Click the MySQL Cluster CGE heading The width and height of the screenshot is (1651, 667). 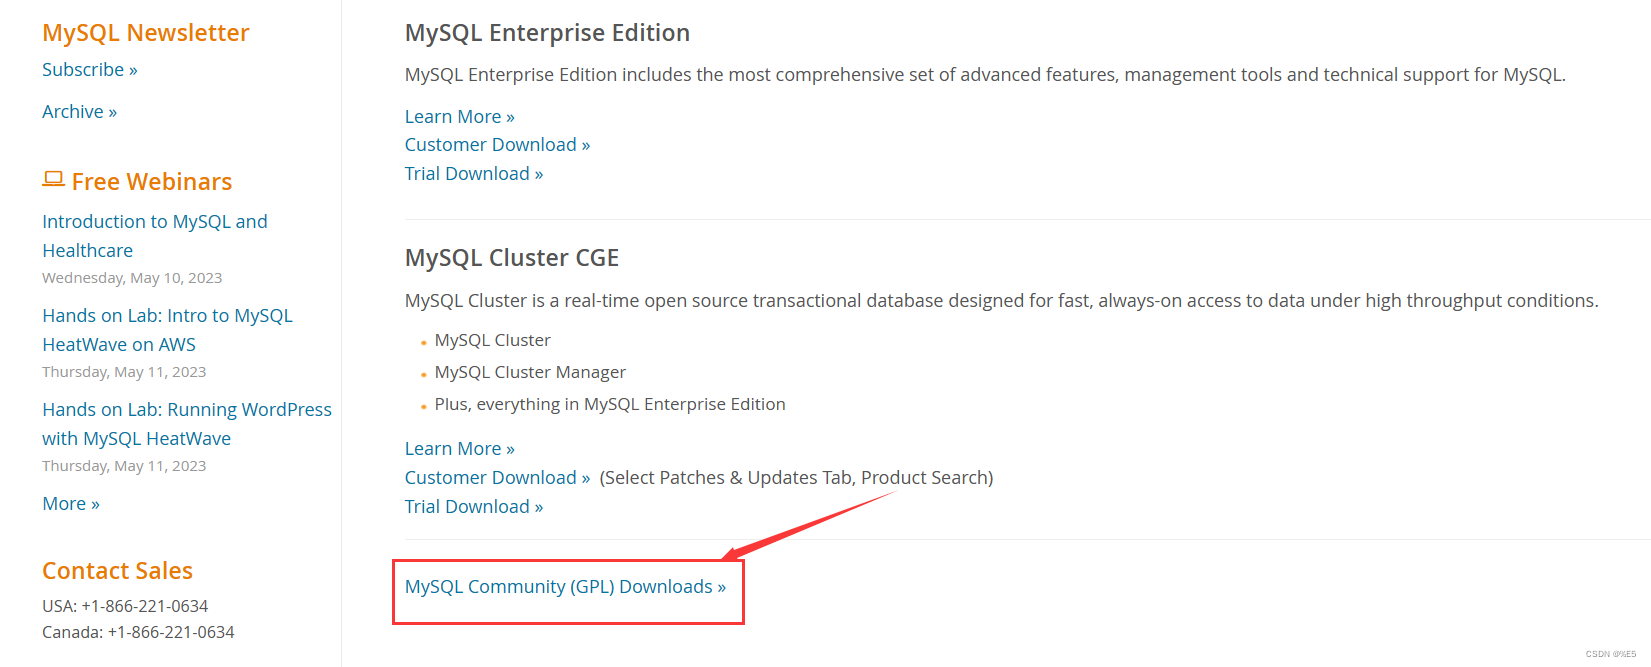pos(512,258)
